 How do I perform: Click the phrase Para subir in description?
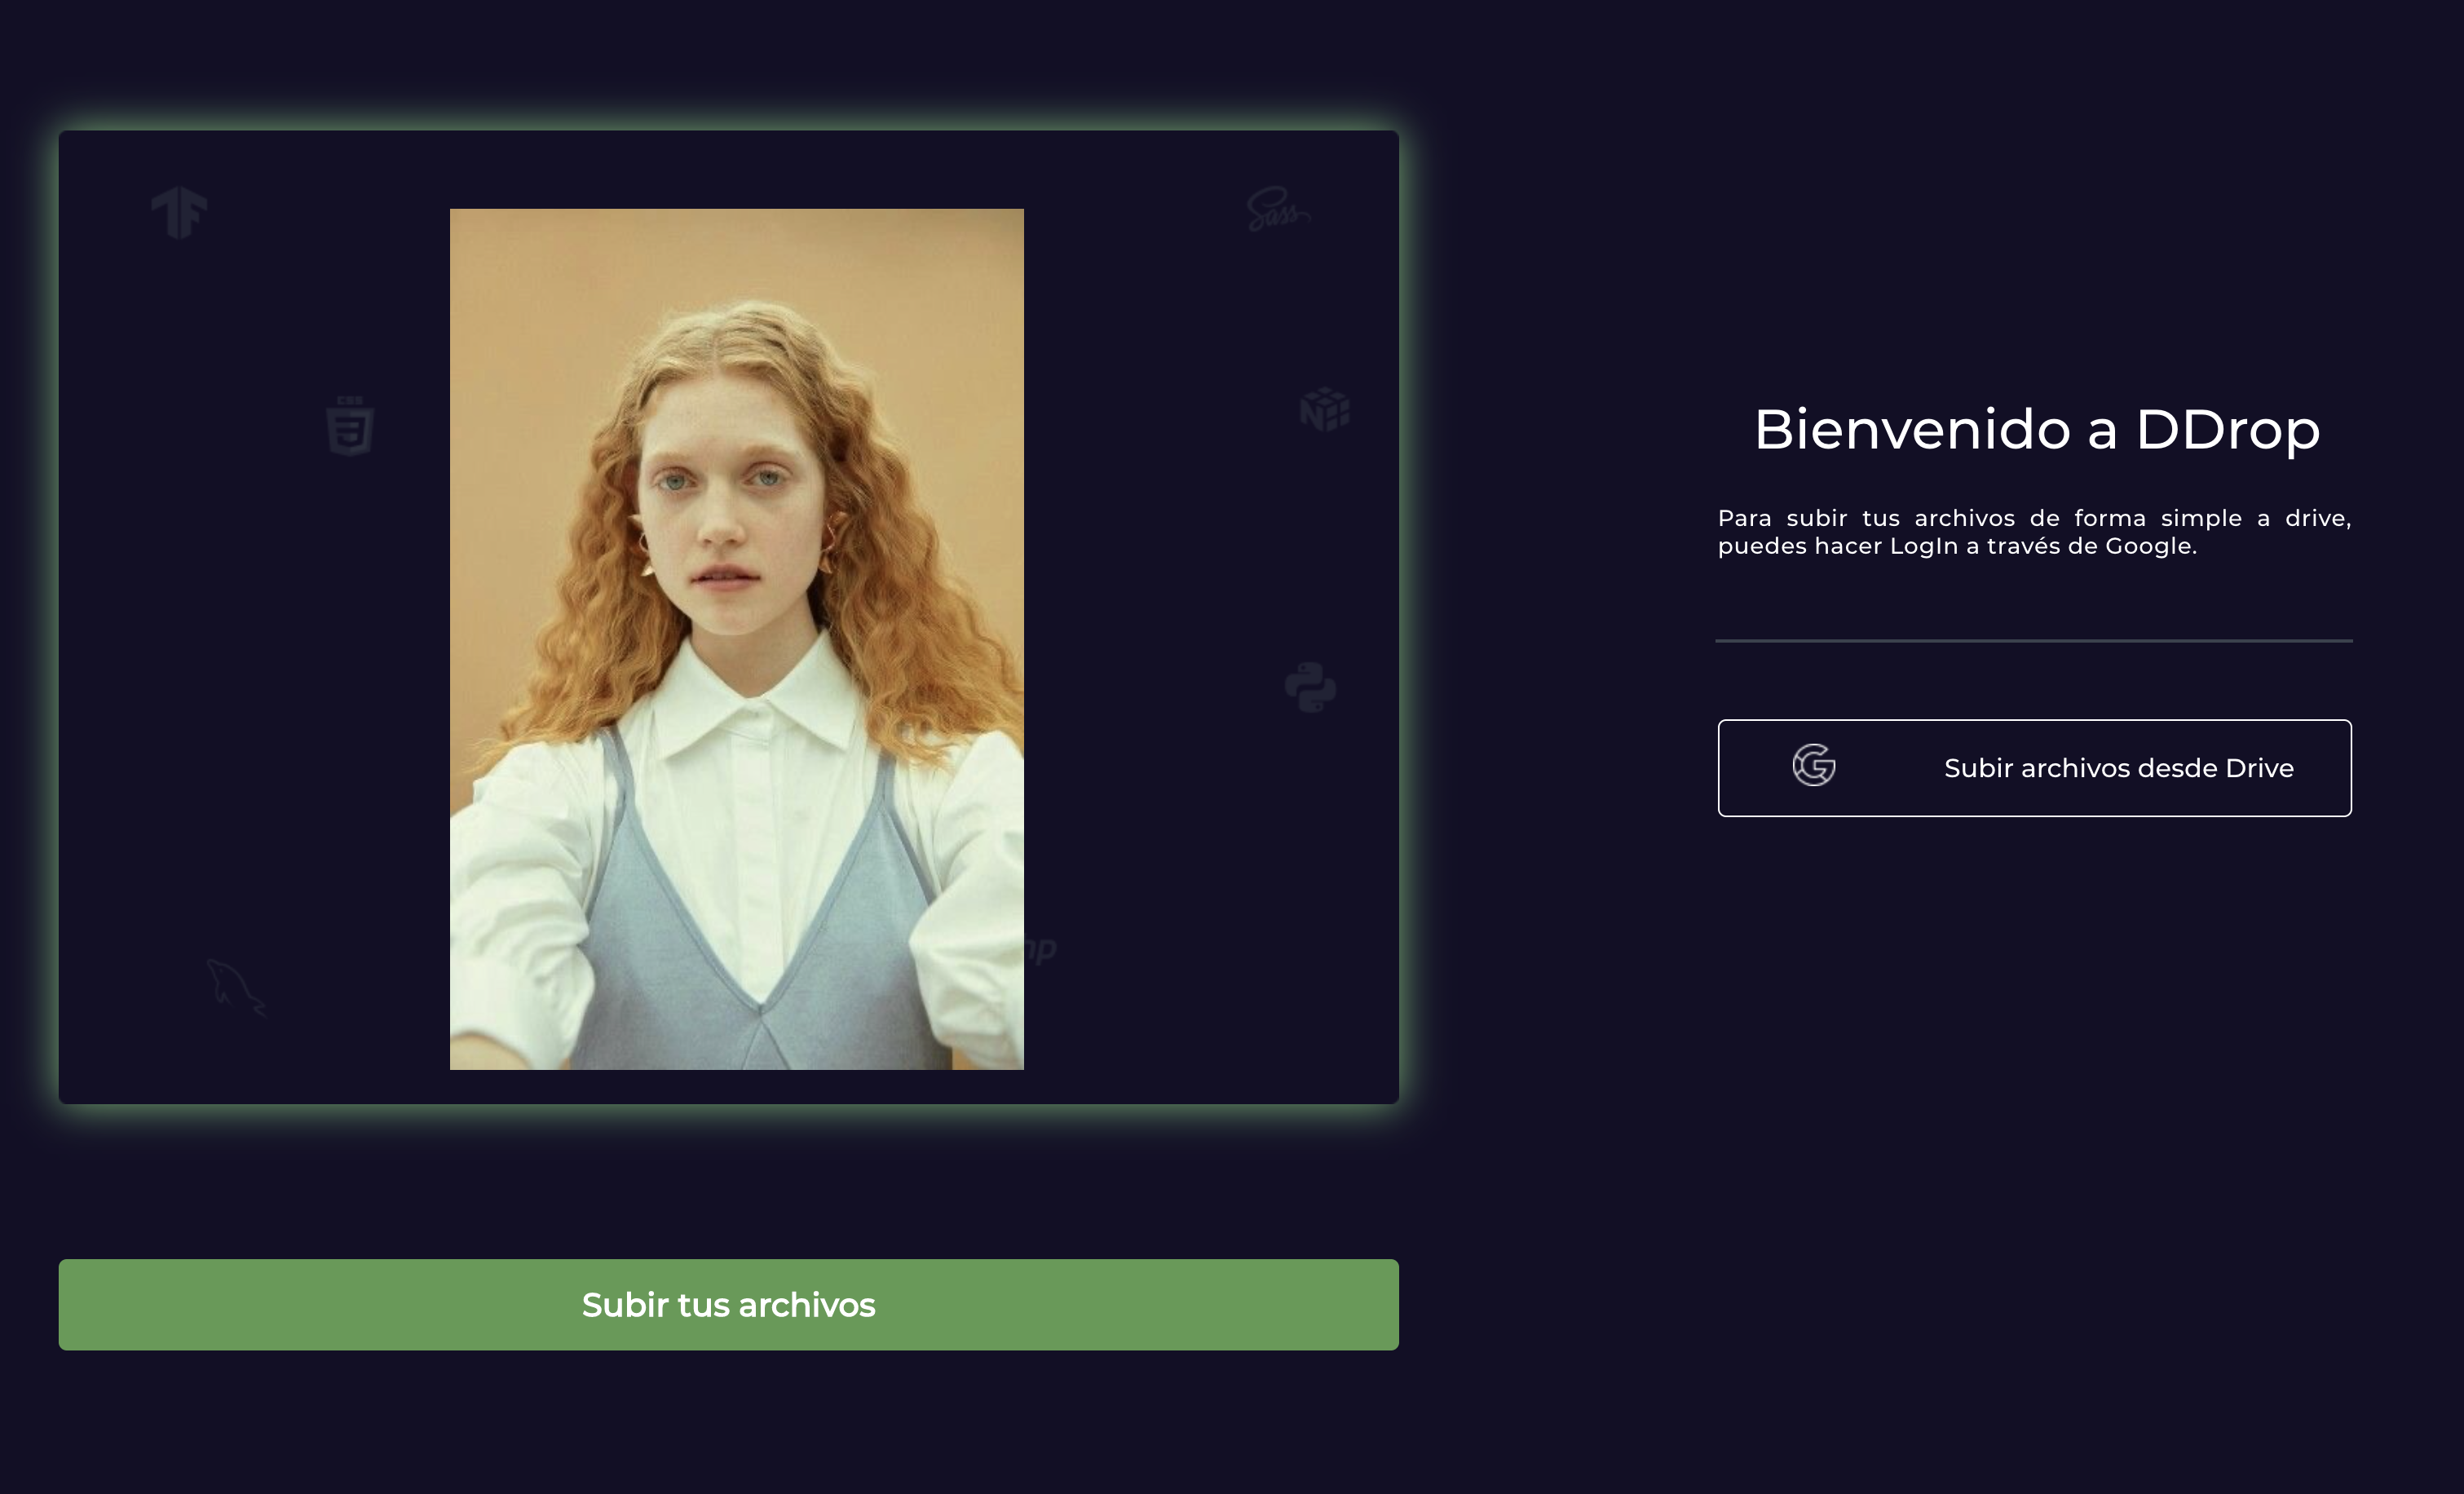[1782, 519]
